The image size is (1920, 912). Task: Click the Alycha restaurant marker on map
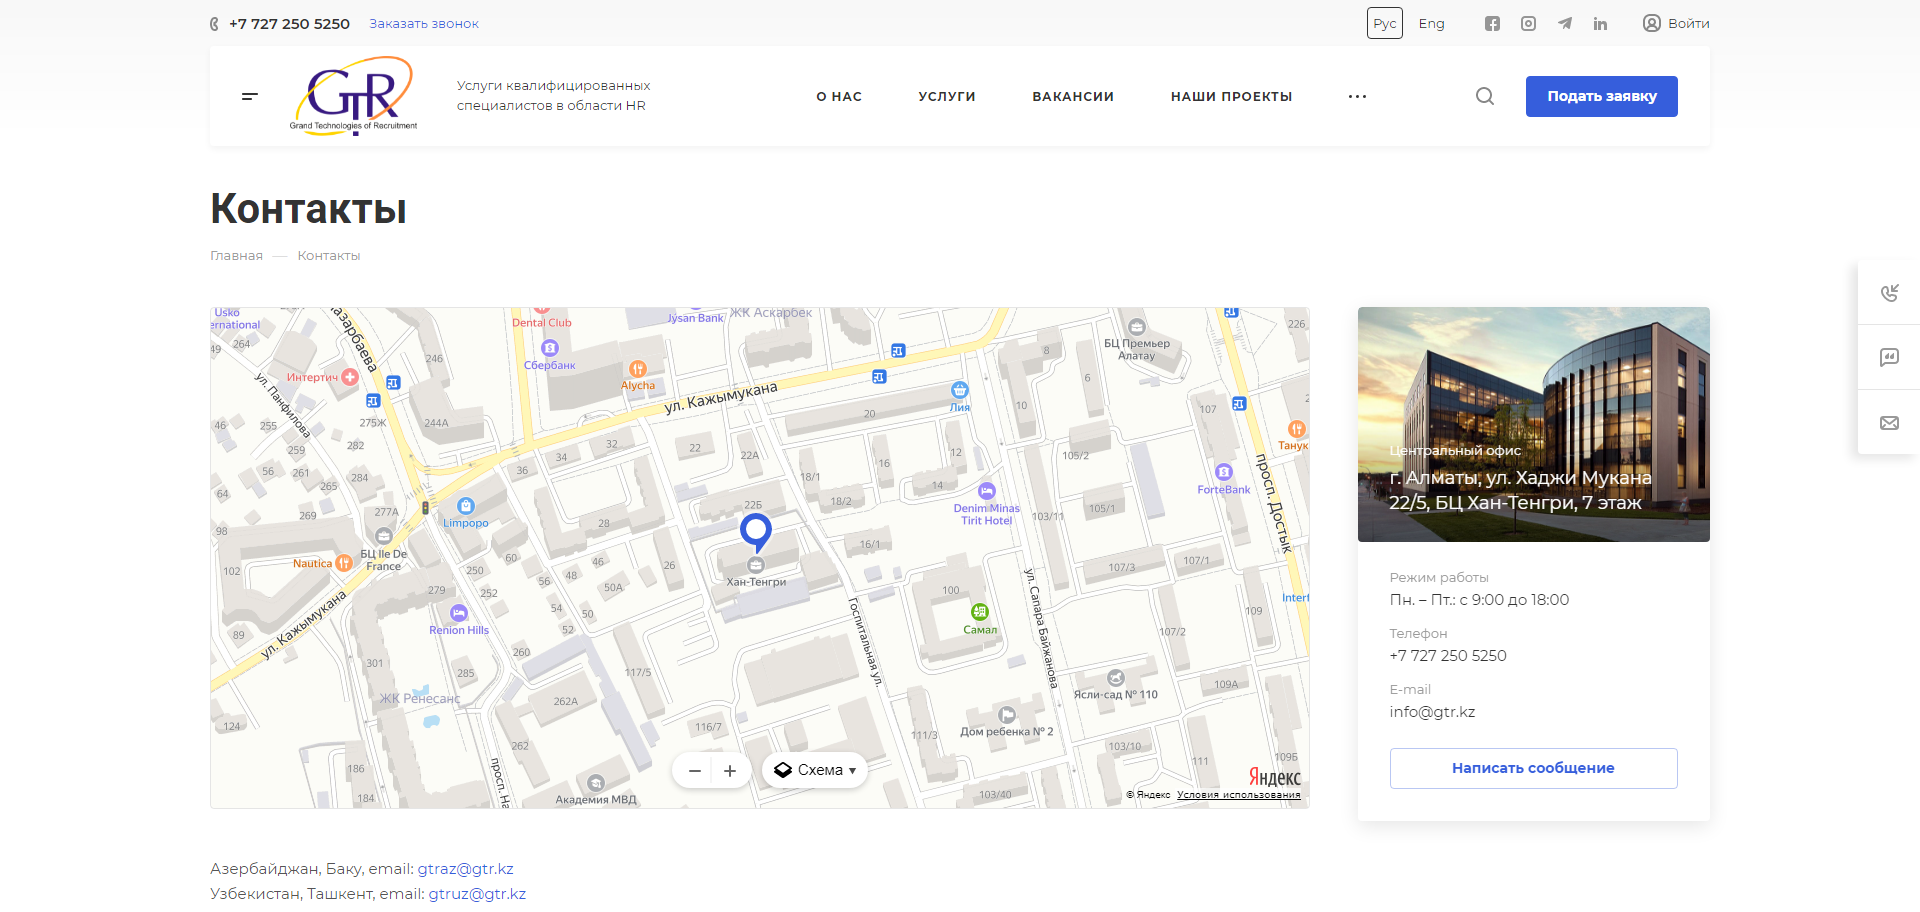click(x=637, y=369)
